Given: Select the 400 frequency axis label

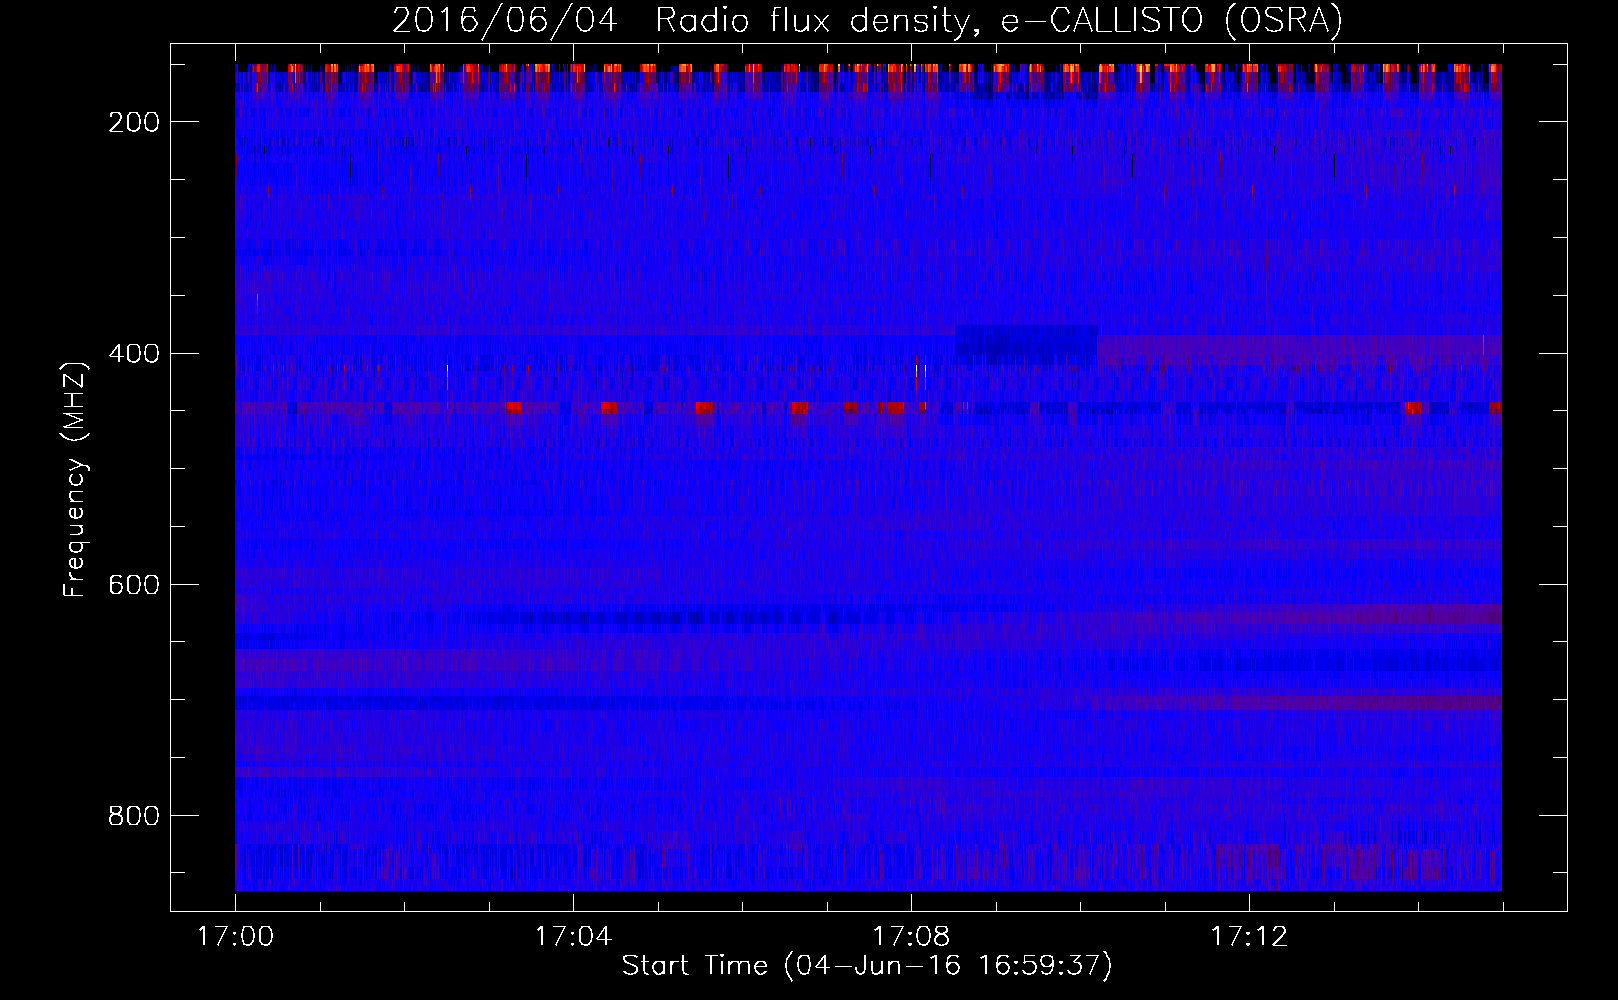Looking at the screenshot, I should coord(134,353).
